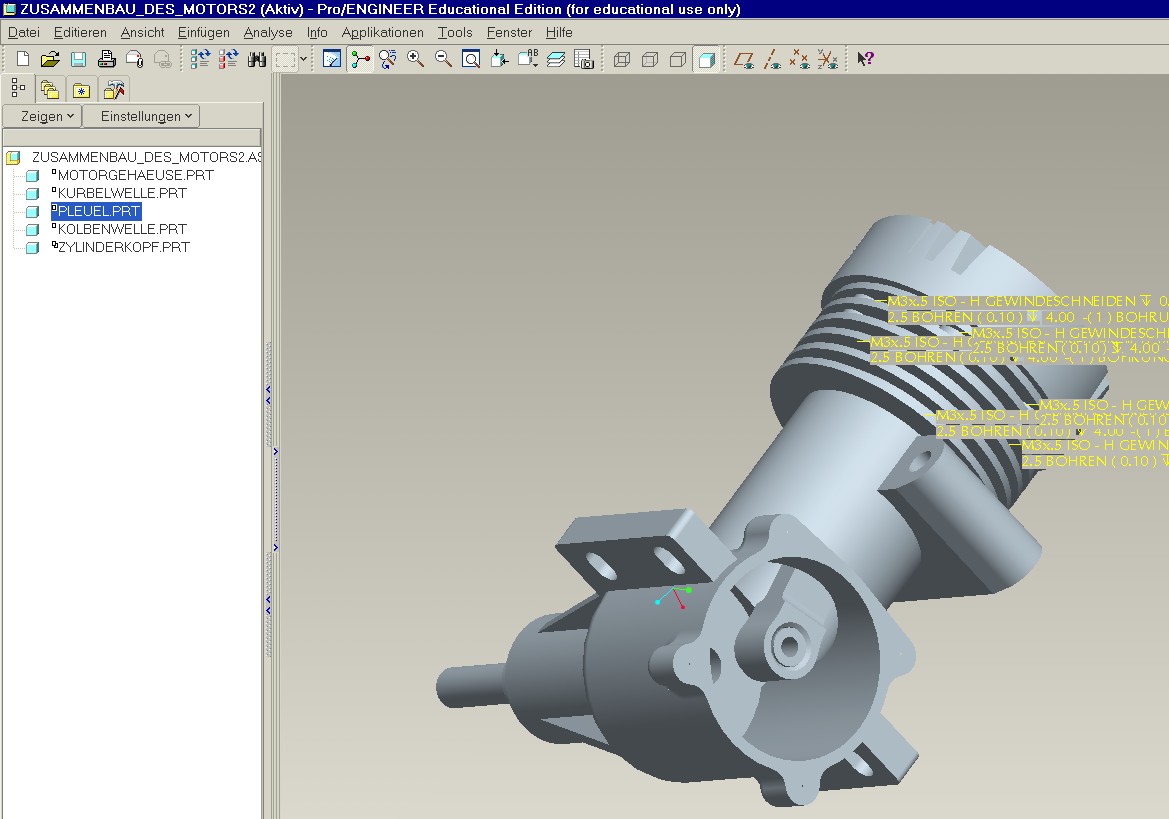
Task: Open the selection box dropdown arrow
Action: coord(304,60)
